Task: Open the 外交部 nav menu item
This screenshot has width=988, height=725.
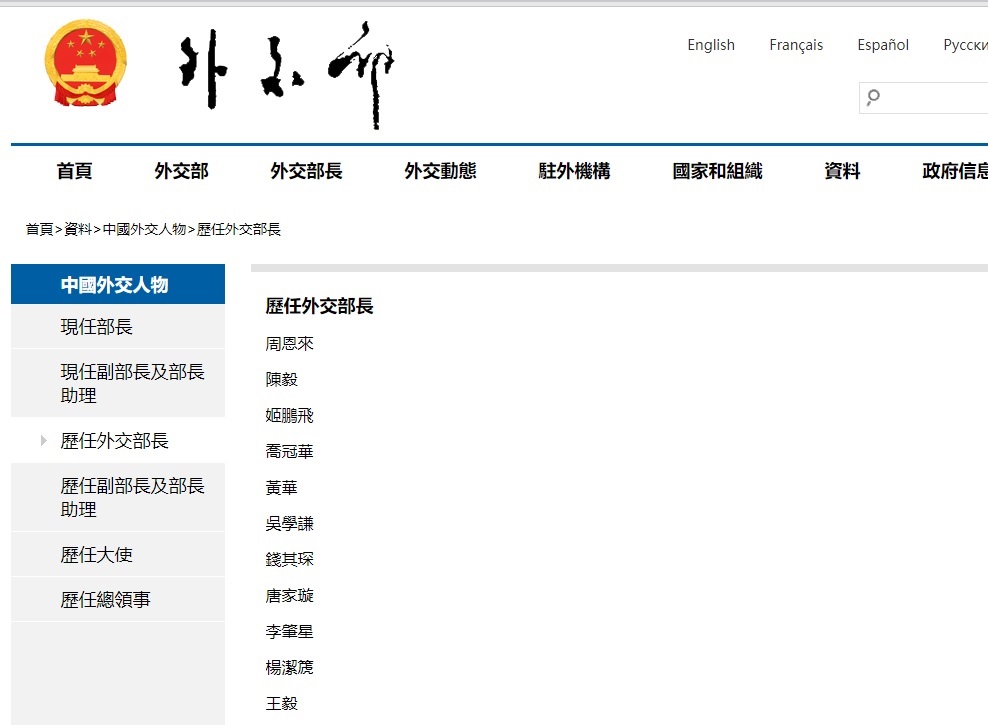Action: coord(181,171)
